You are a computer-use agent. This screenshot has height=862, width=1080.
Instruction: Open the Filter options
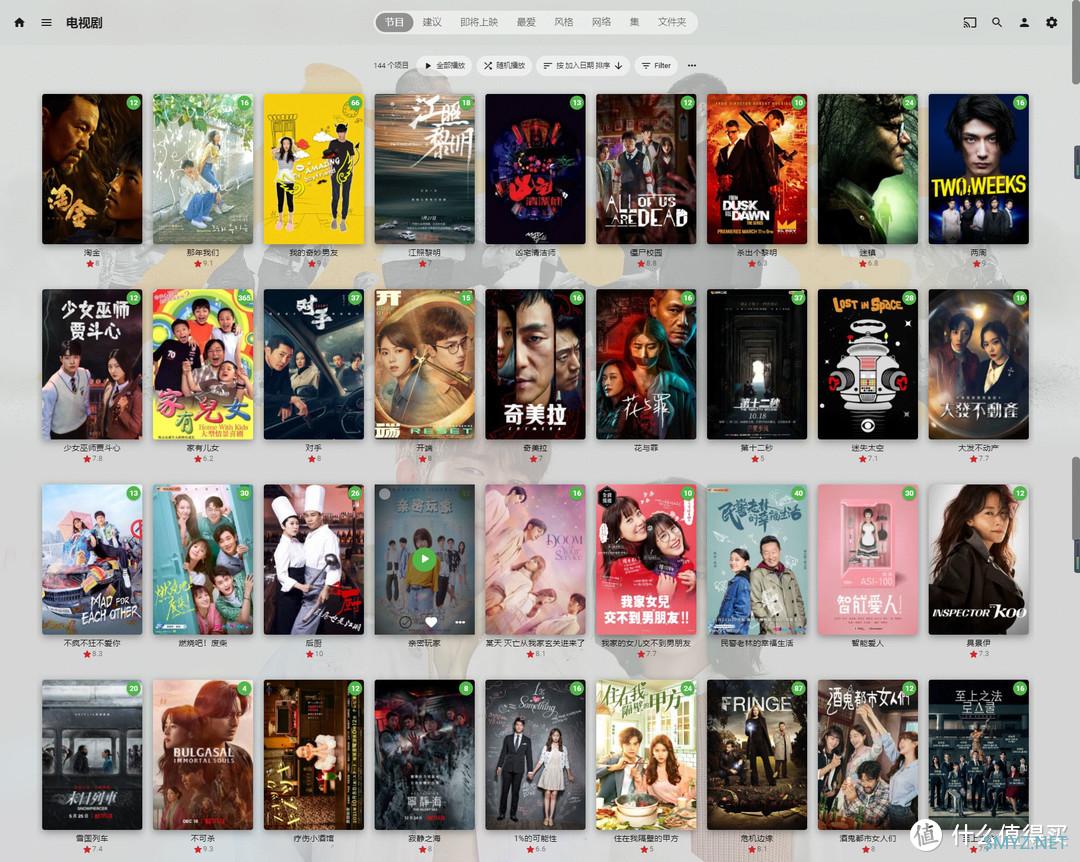point(656,65)
